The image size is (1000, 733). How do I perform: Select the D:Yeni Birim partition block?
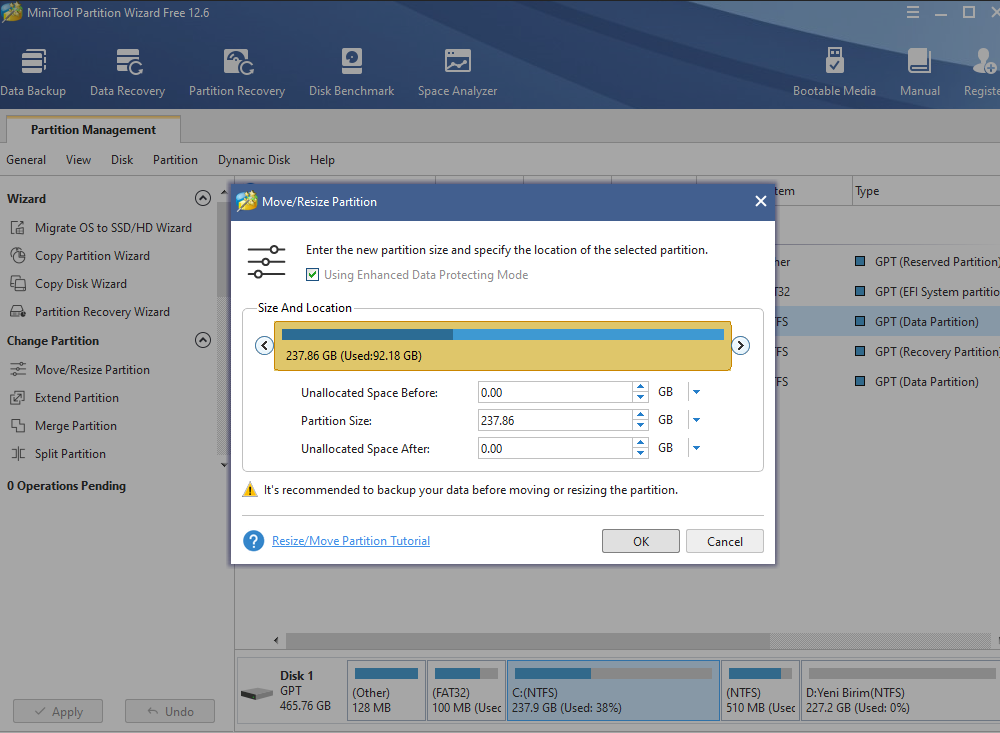(901, 691)
